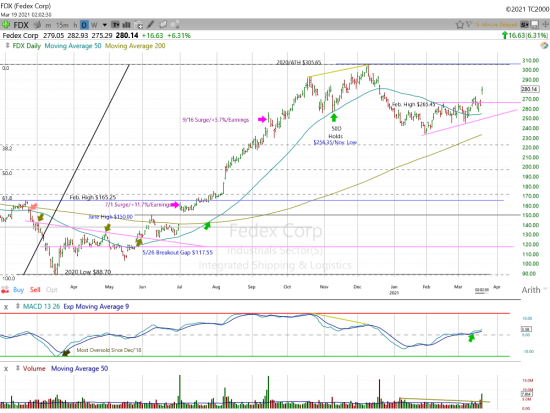
Task: Click the Buy button
Action: (19, 290)
